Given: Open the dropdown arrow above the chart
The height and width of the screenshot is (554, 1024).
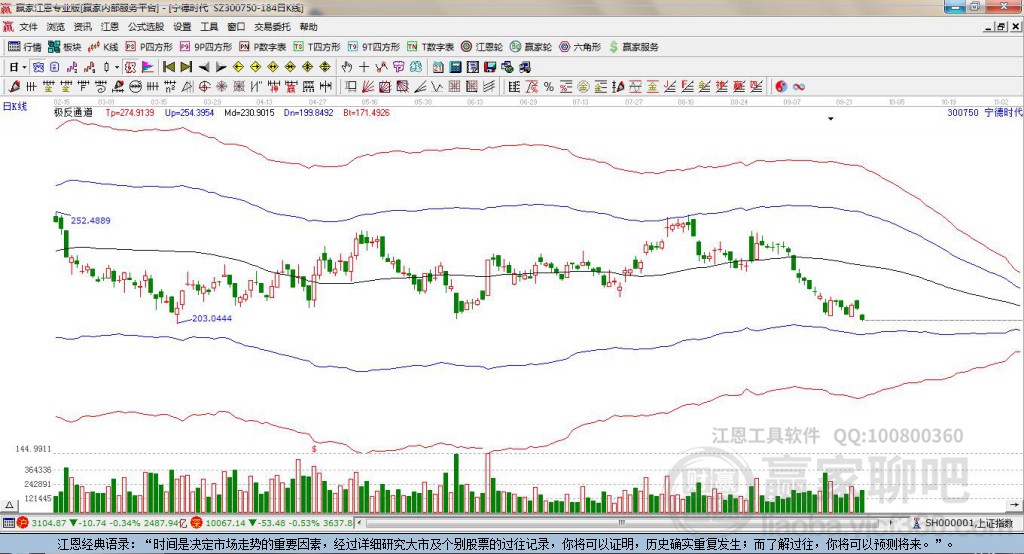Looking at the screenshot, I should [x=830, y=119].
